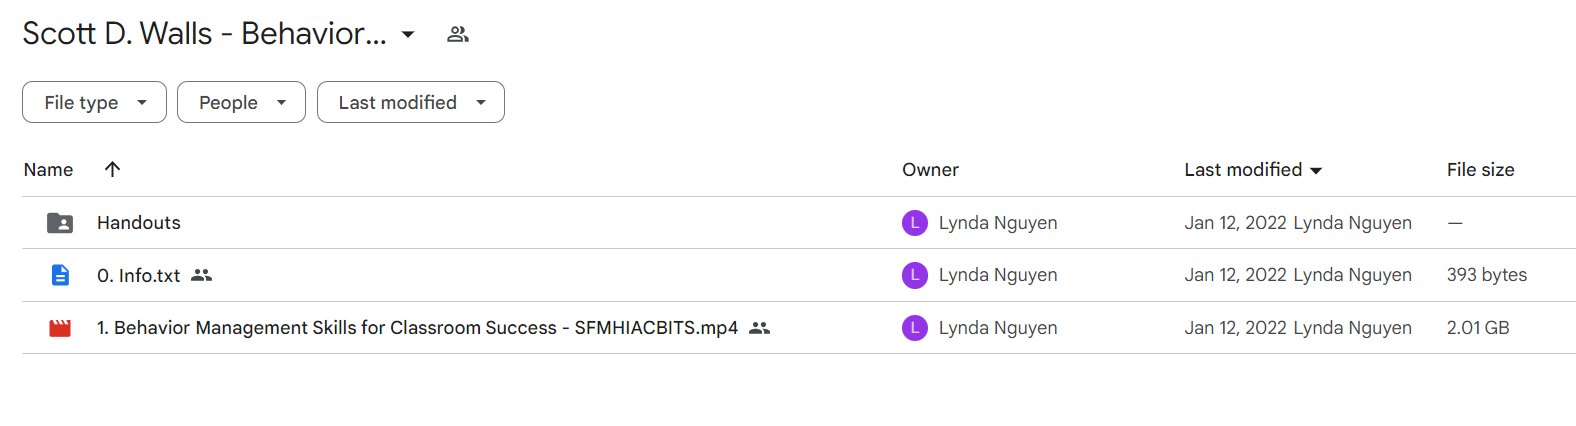Click Lynda Nguyen's avatar in the Handouts row
Viewport: 1576px width, 426px height.
915,223
